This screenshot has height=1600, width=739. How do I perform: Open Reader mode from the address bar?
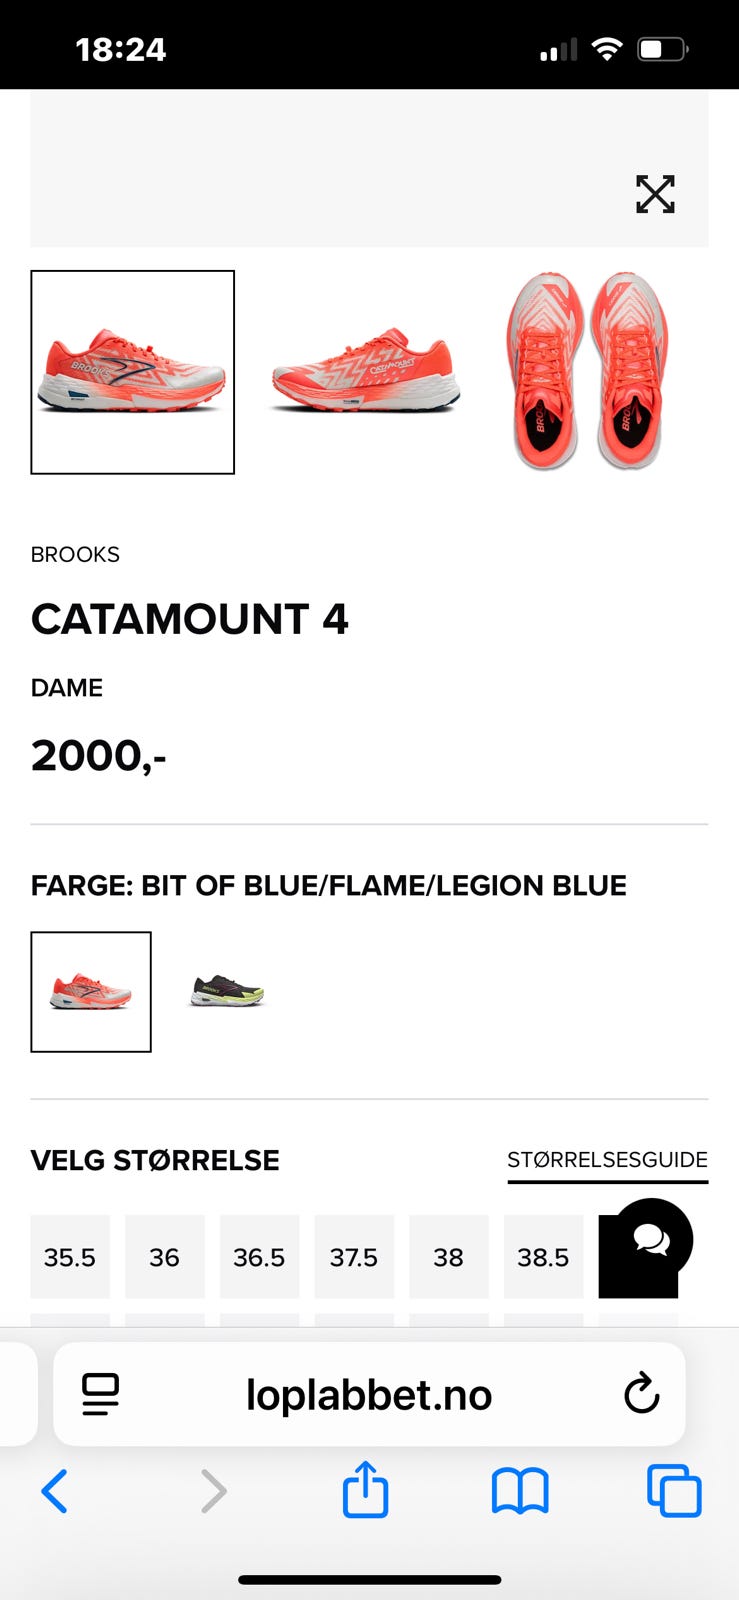tap(101, 1394)
